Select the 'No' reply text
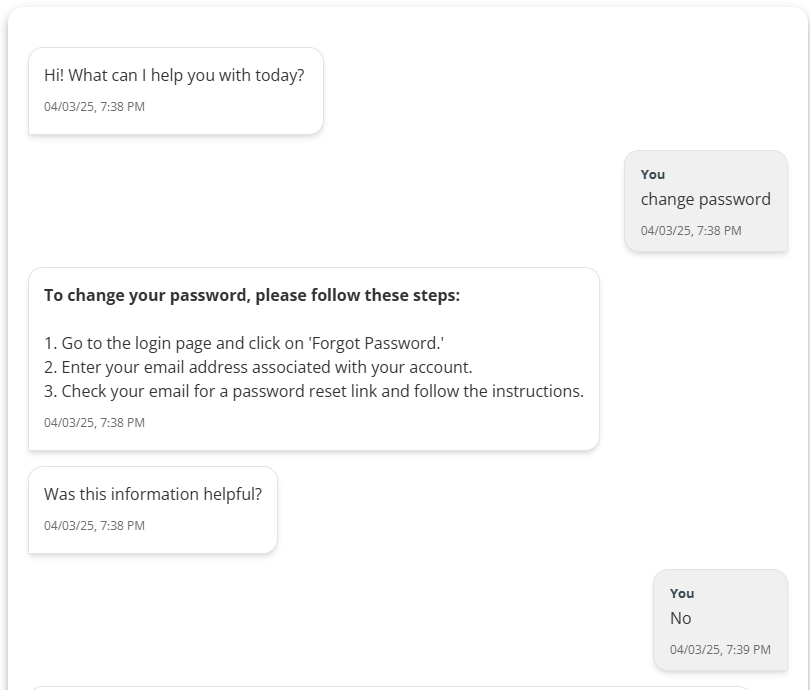 (681, 618)
